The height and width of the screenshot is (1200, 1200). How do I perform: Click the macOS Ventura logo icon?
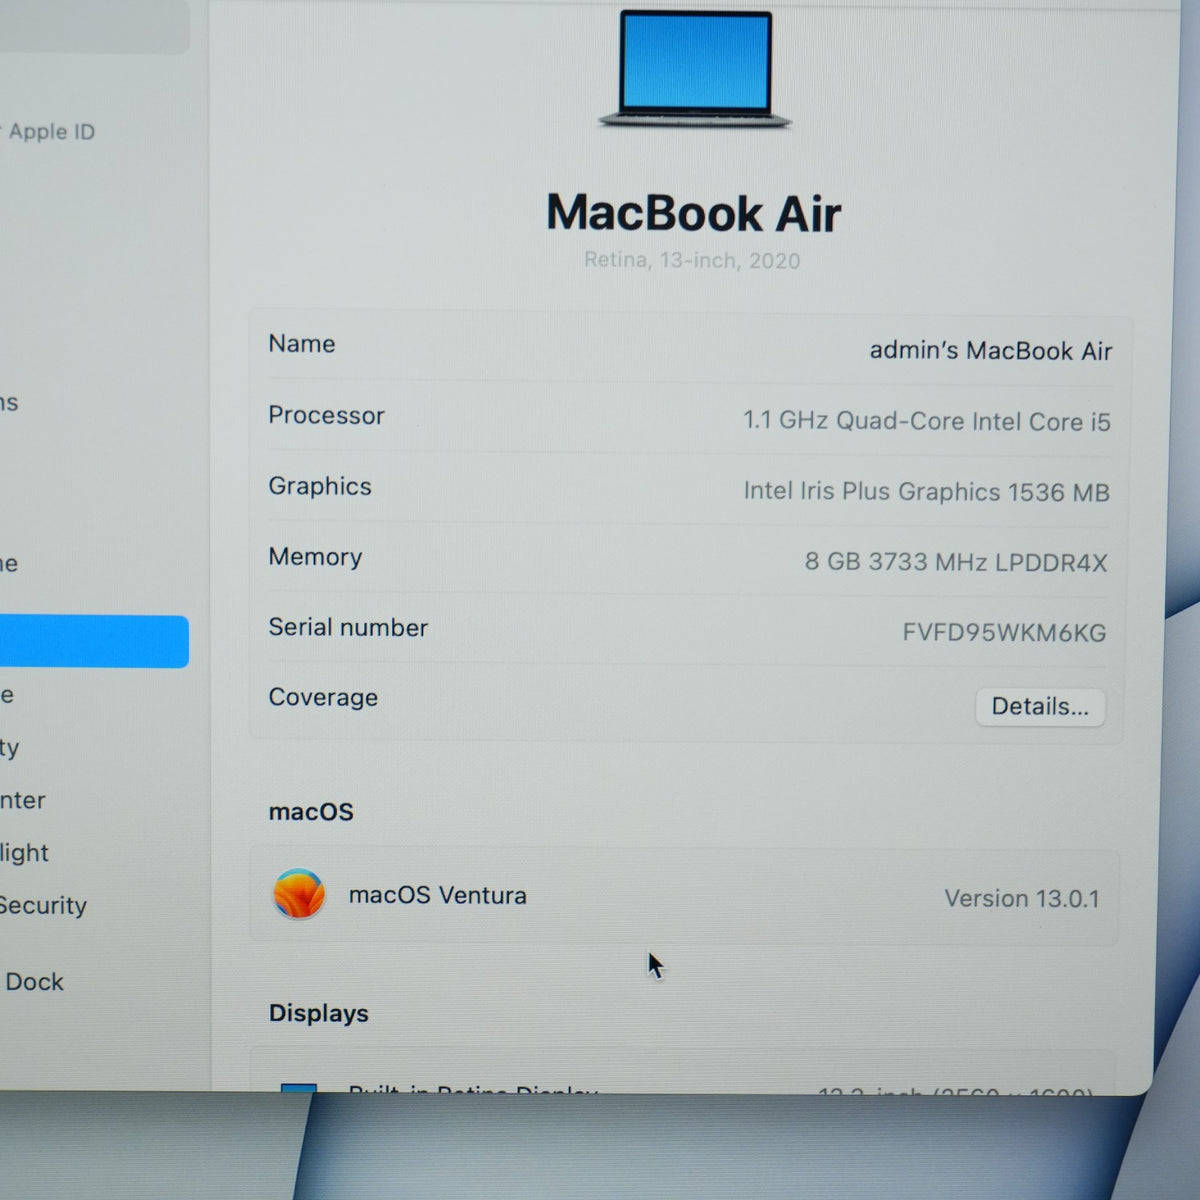[x=299, y=894]
